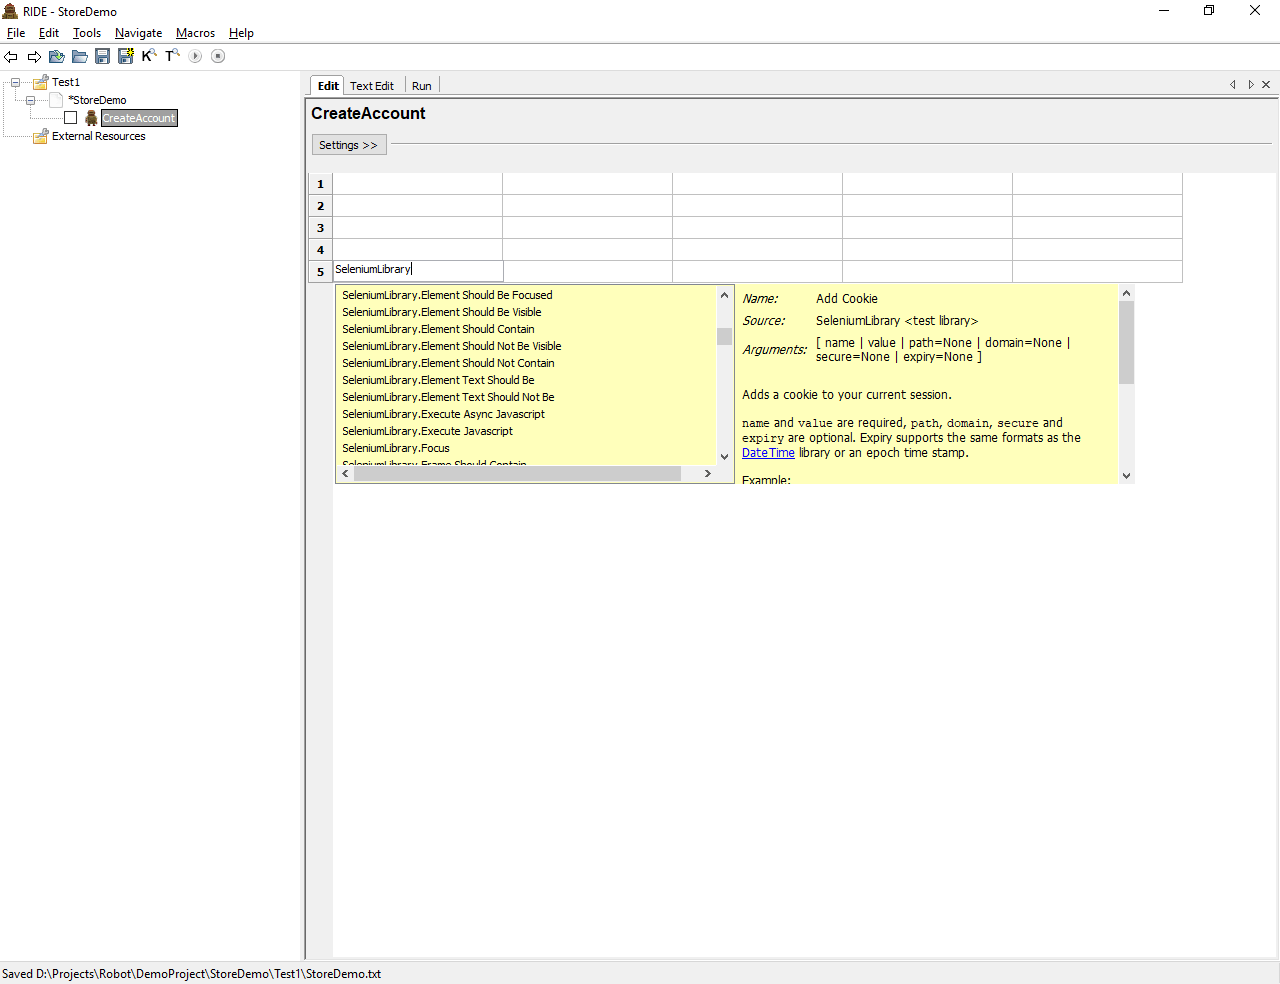The width and height of the screenshot is (1280, 984).
Task: Choose Execute Javascript suggestion
Action: point(427,431)
